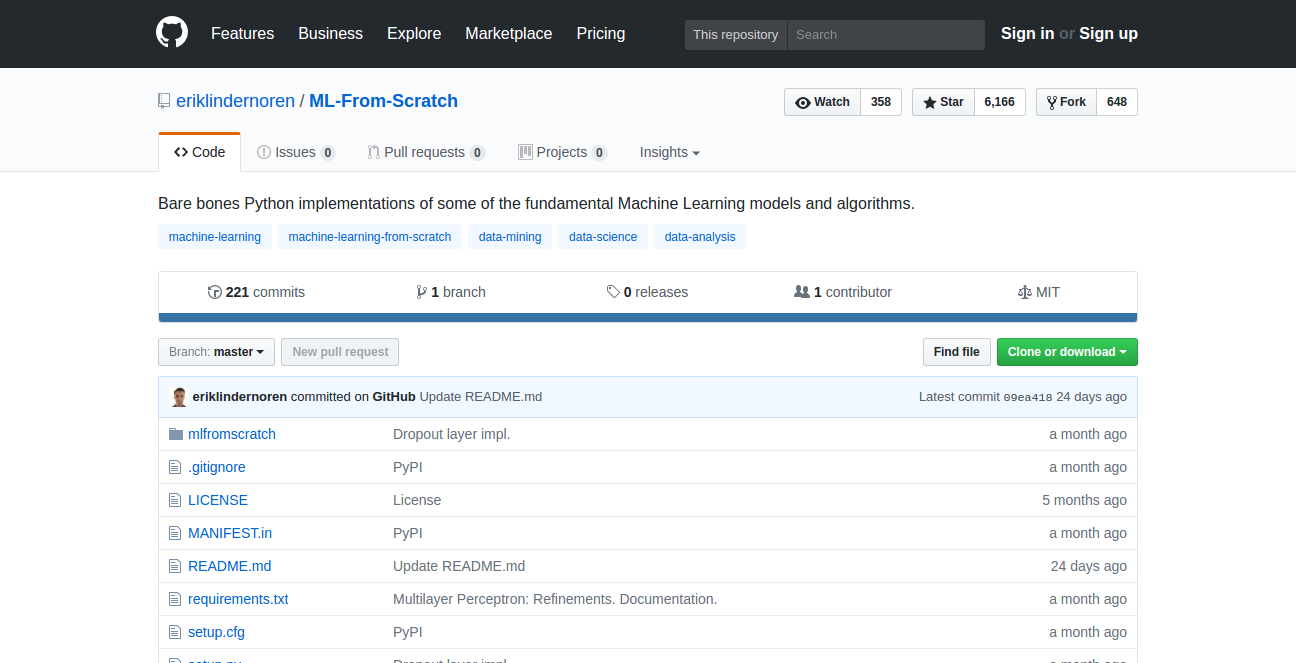Click the blue language statistics bar
The height and width of the screenshot is (663, 1296).
pyautogui.click(x=647, y=318)
